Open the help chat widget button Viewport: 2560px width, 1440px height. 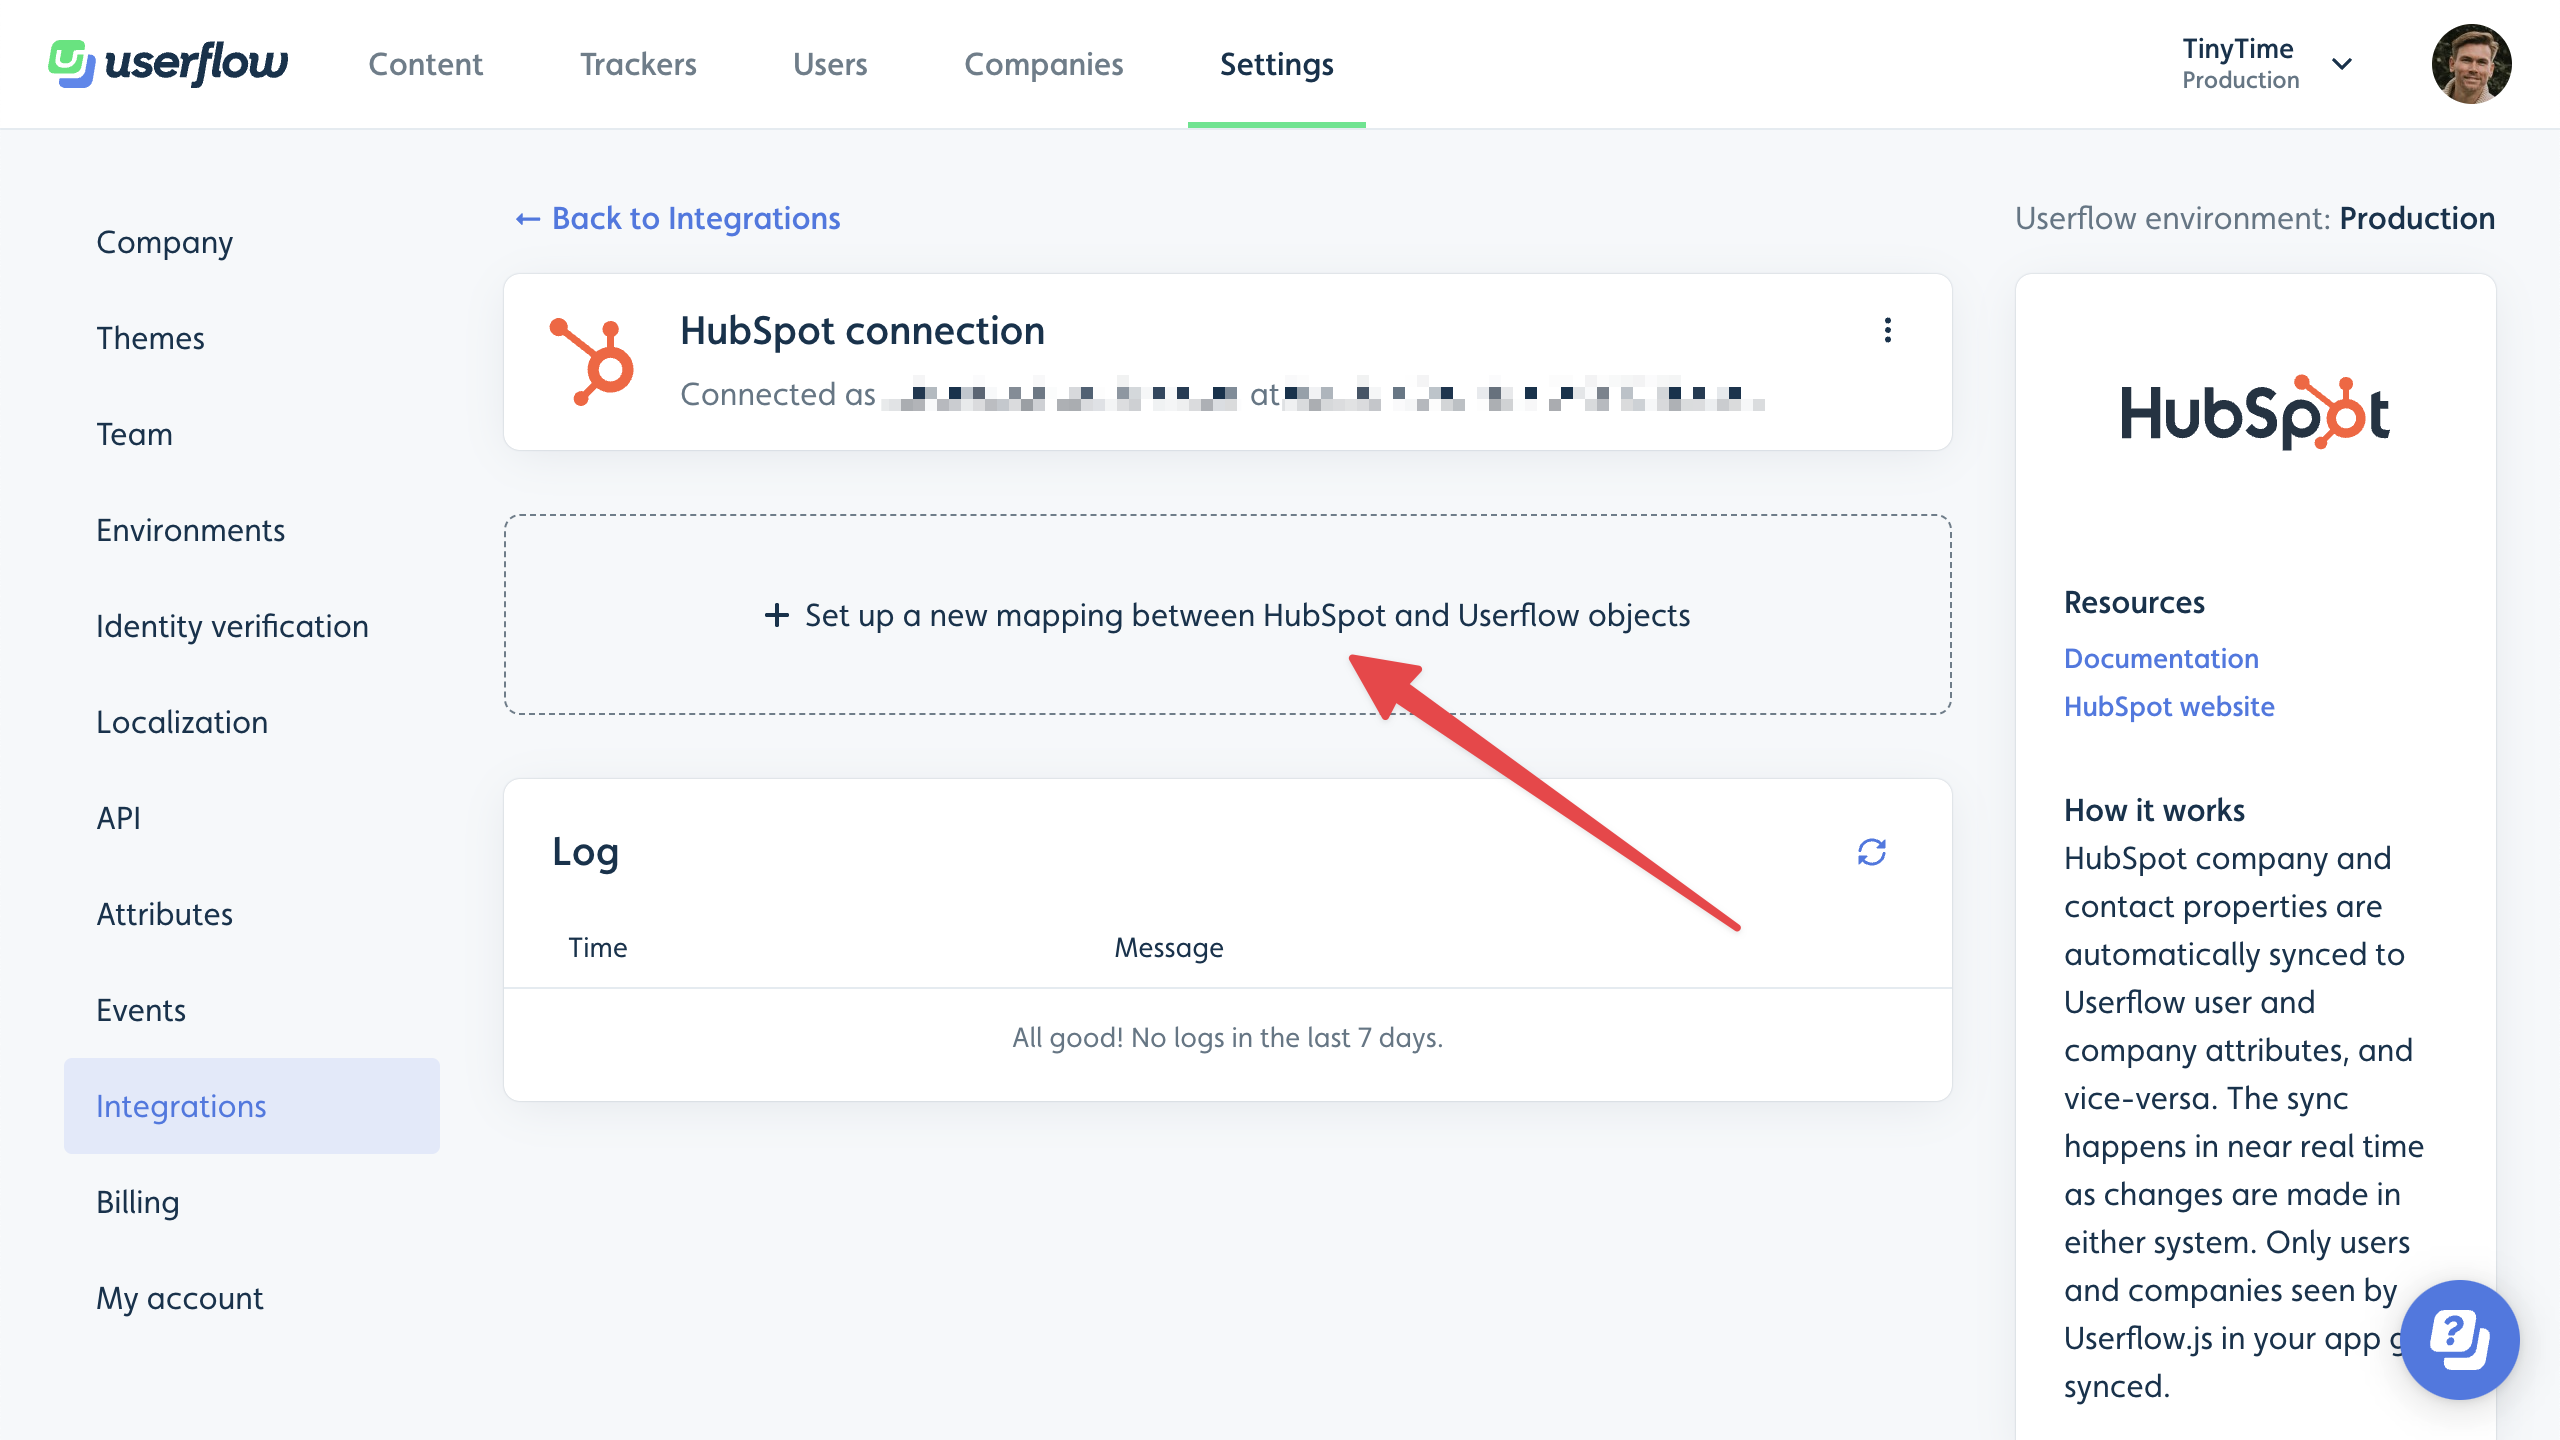tap(2459, 1338)
